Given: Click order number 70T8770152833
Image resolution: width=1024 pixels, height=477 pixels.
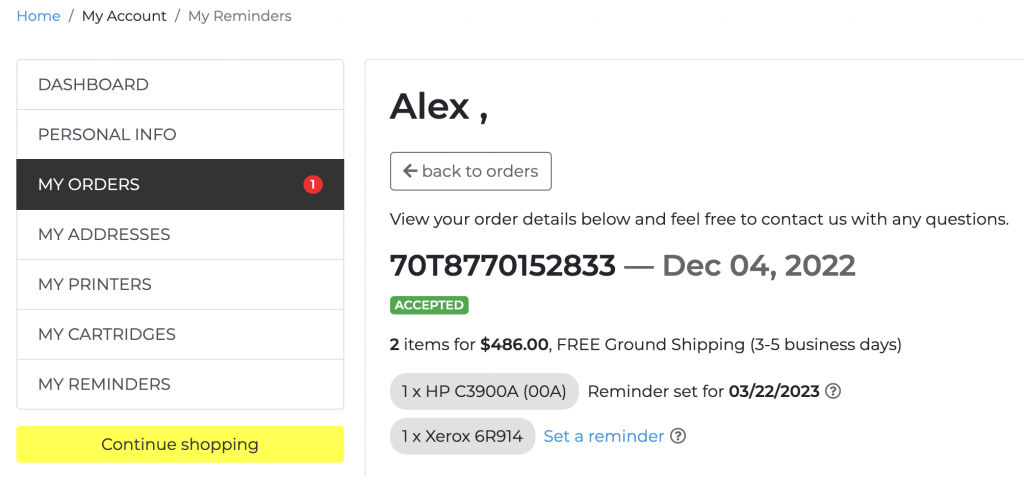Looking at the screenshot, I should click(503, 266).
